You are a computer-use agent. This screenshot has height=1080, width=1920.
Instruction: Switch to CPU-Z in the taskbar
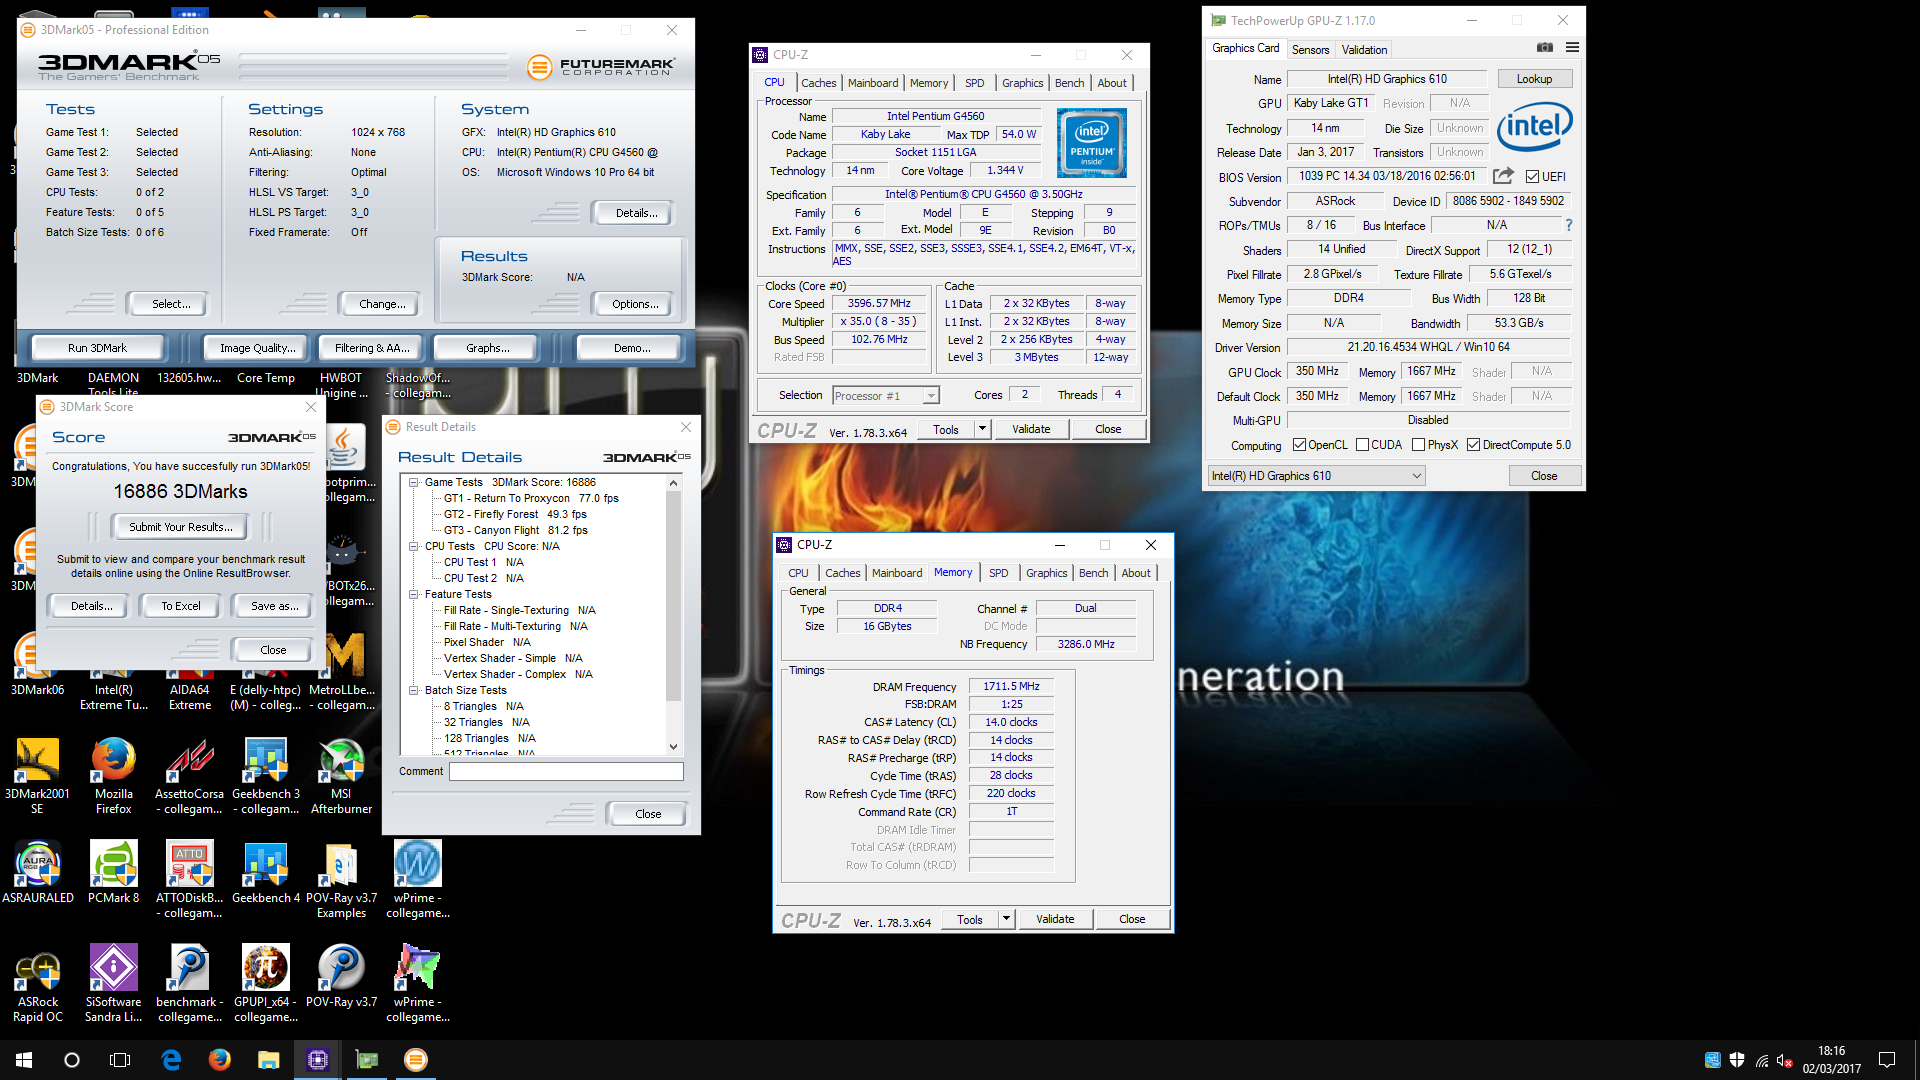click(318, 1060)
